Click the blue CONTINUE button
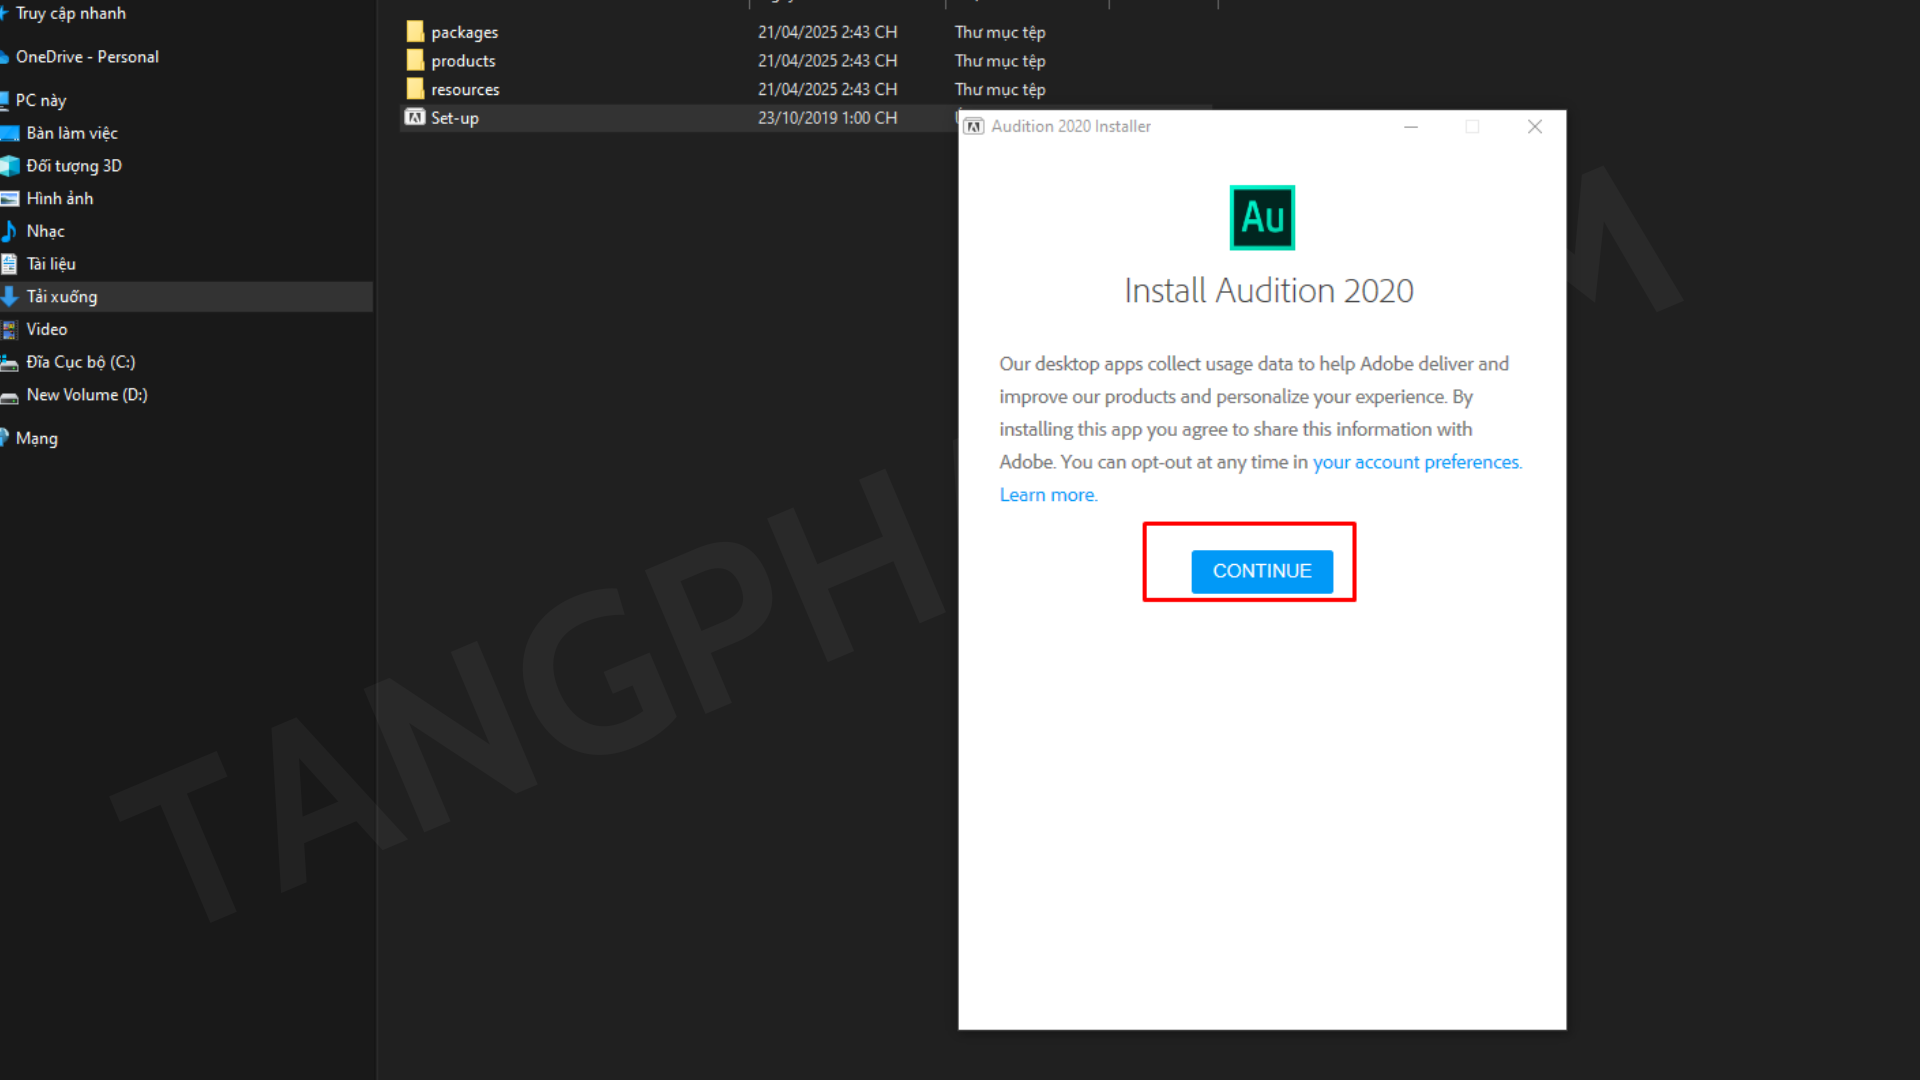1920x1080 pixels. [1261, 571]
